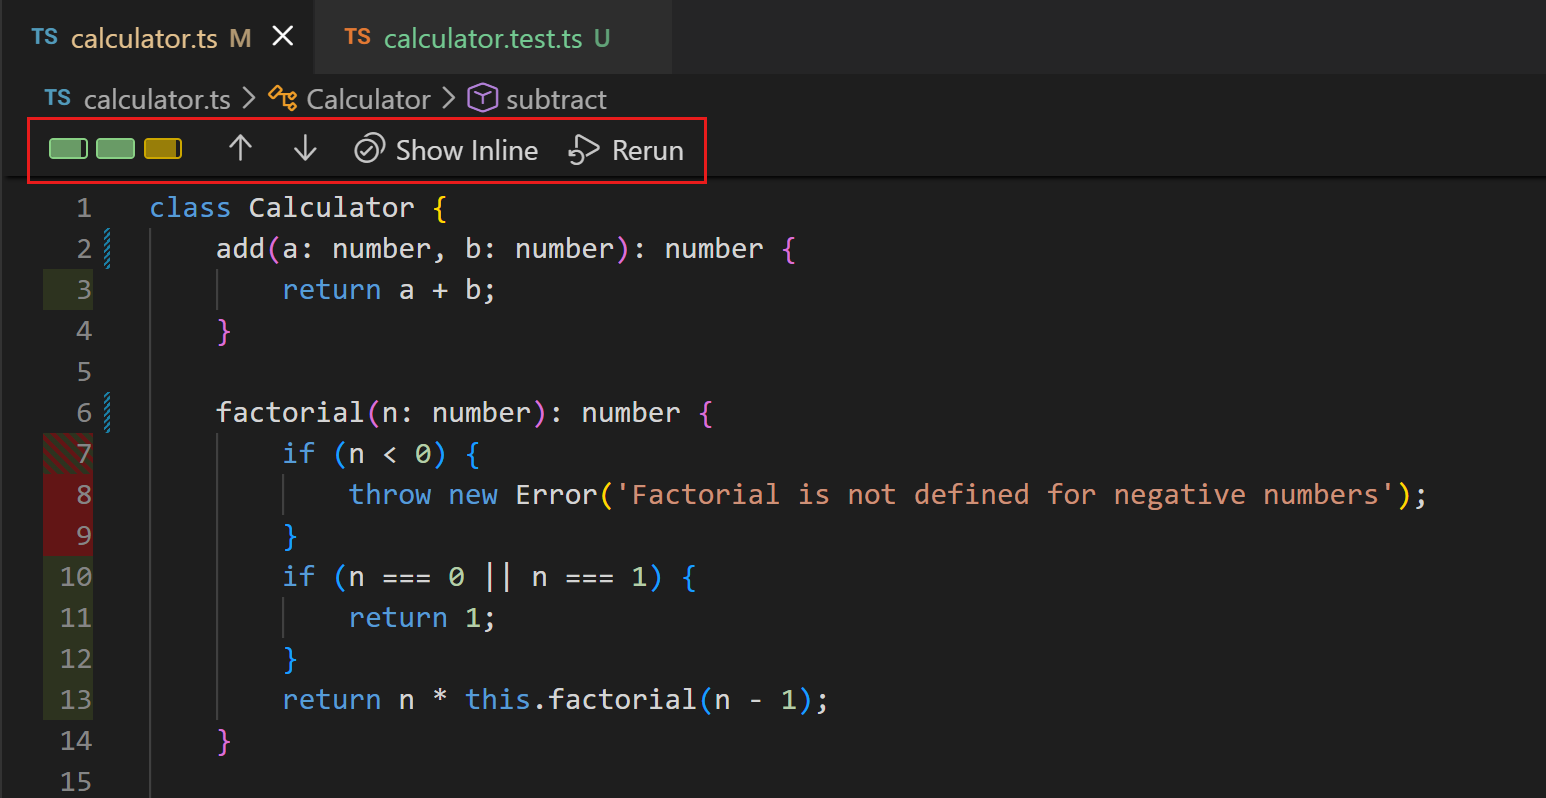This screenshot has height=798, width=1546.
Task: Select the calculator.ts tab
Action: 143,38
